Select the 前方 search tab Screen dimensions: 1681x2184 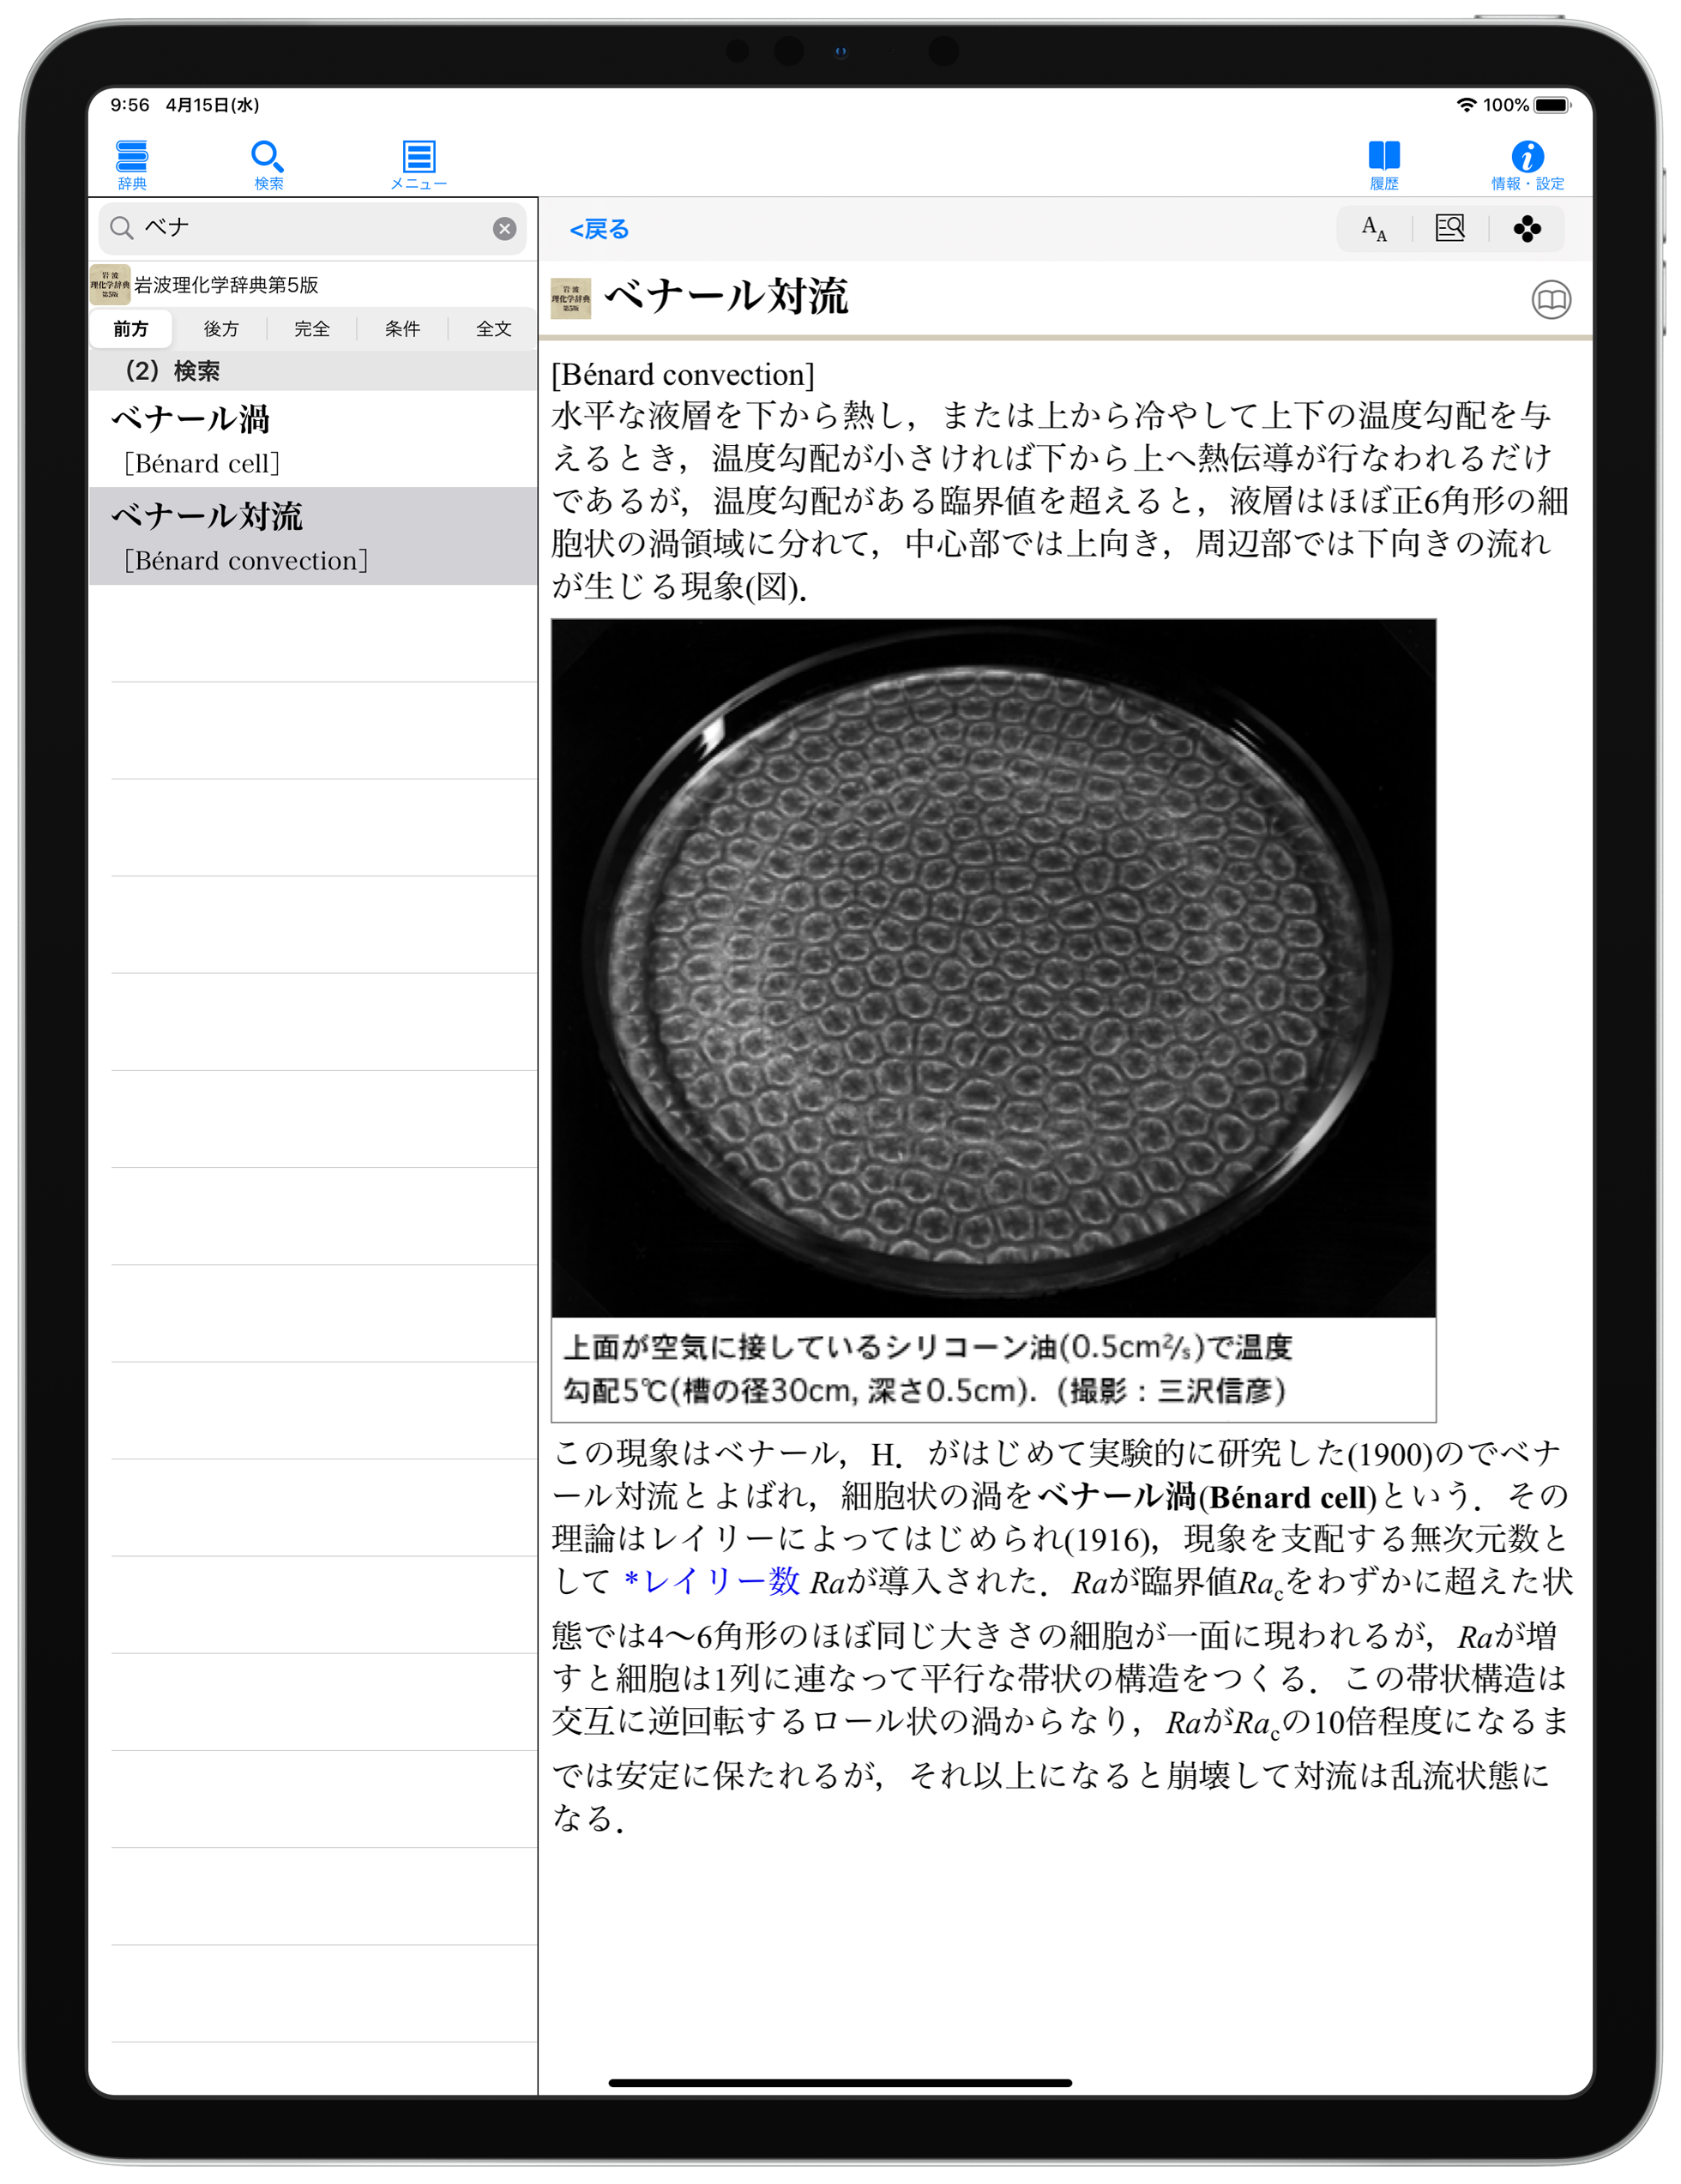coord(131,328)
